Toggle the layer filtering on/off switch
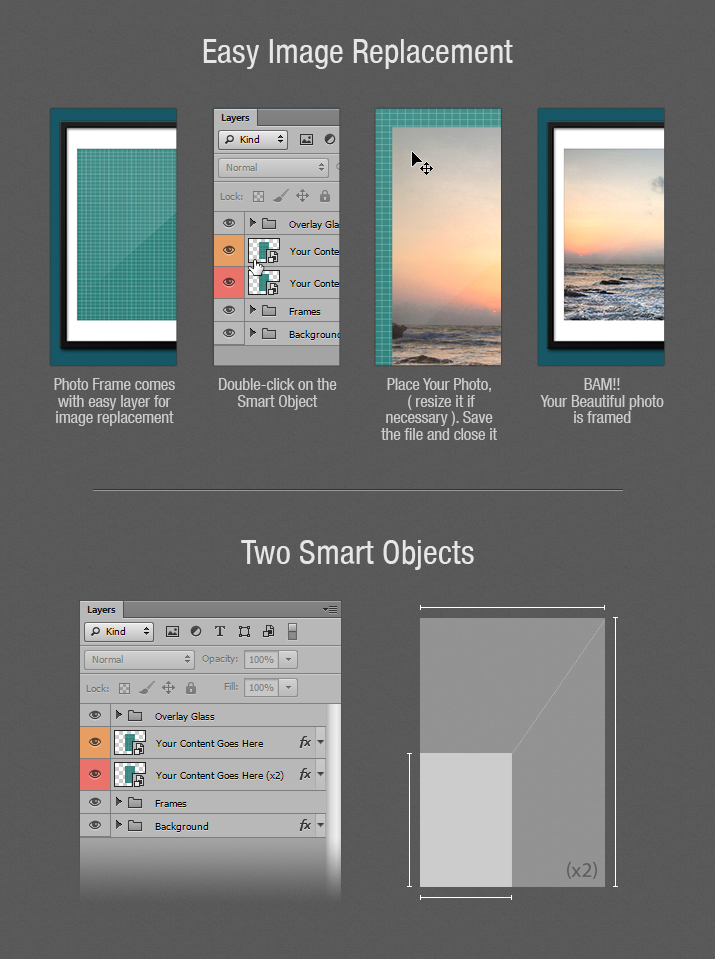 [x=292, y=631]
